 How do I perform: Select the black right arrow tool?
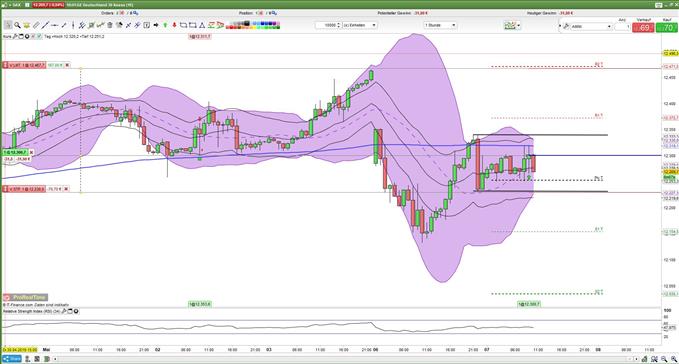tap(156, 25)
